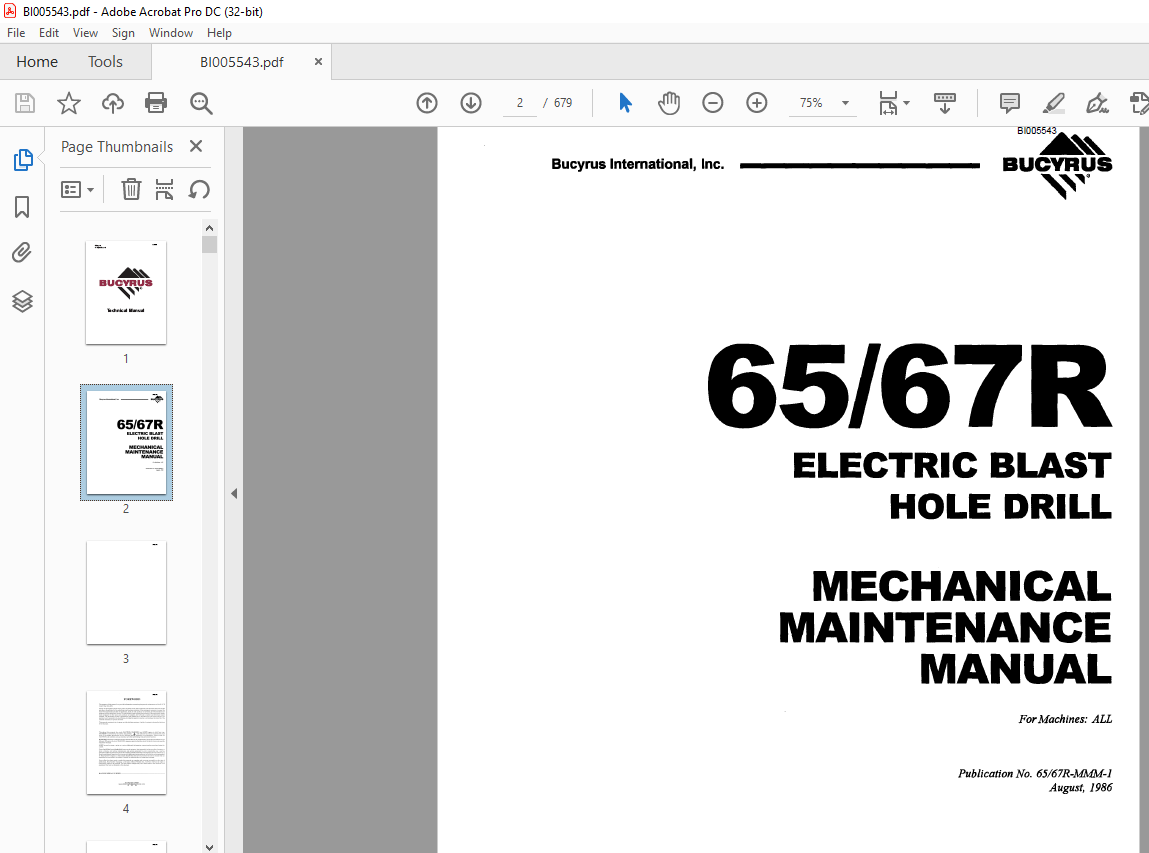Open the Fill & Sign pen tool
Image resolution: width=1149 pixels, height=853 pixels.
(1097, 103)
